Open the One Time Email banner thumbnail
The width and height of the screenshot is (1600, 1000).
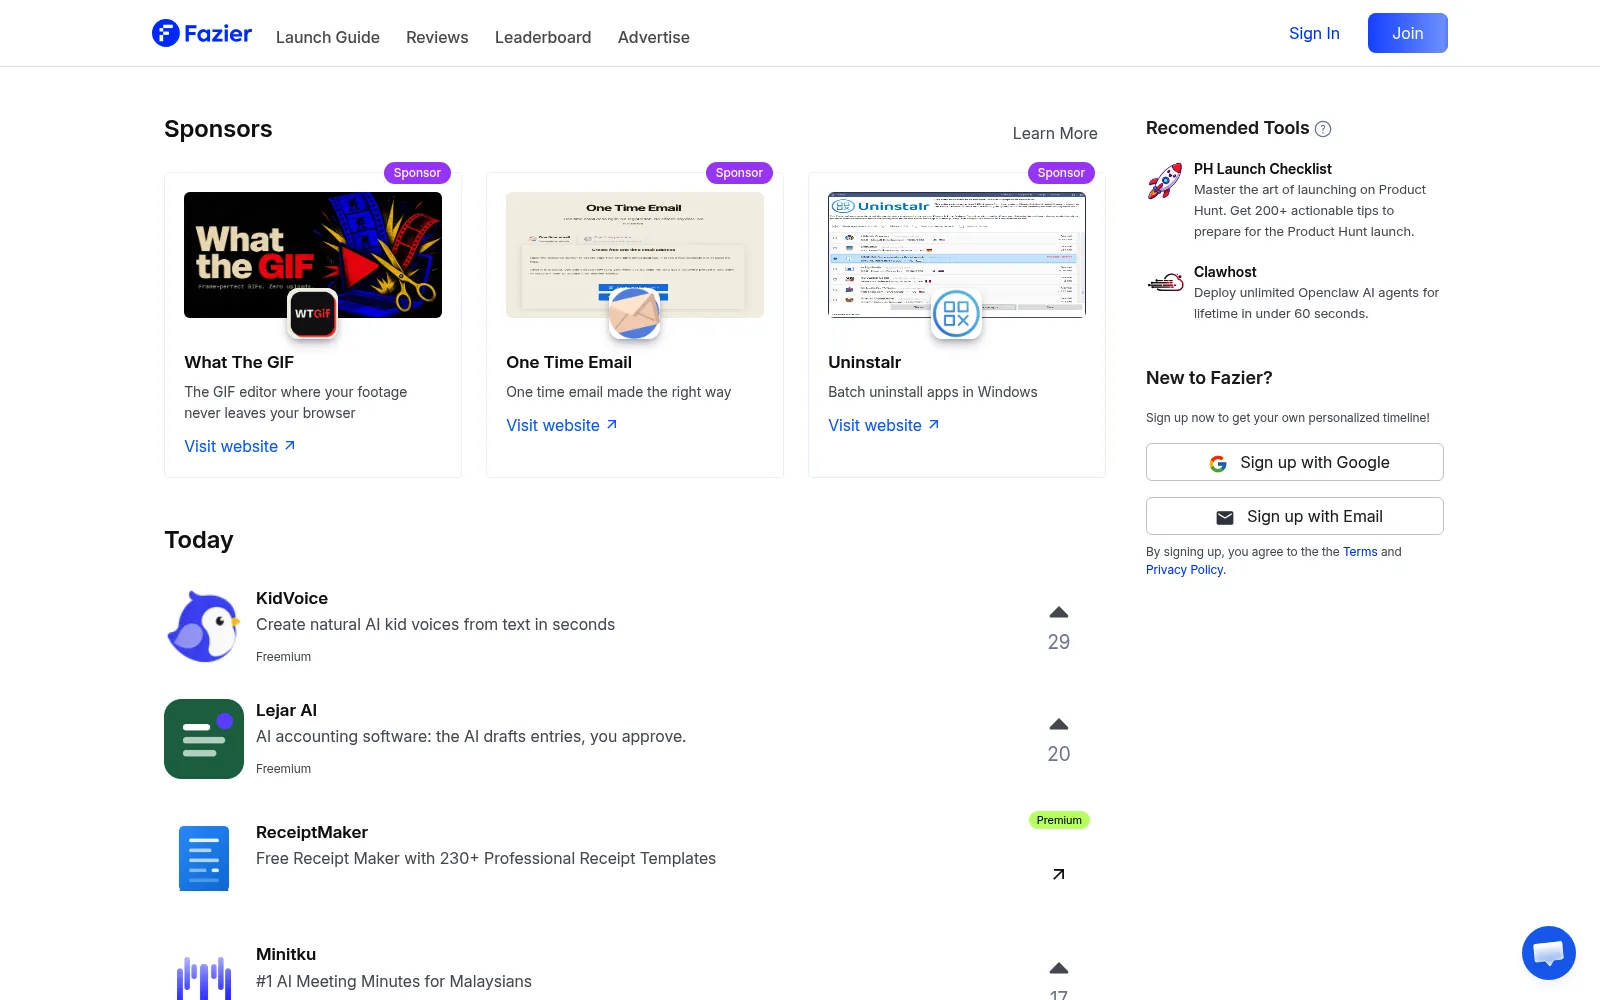pyautogui.click(x=635, y=255)
